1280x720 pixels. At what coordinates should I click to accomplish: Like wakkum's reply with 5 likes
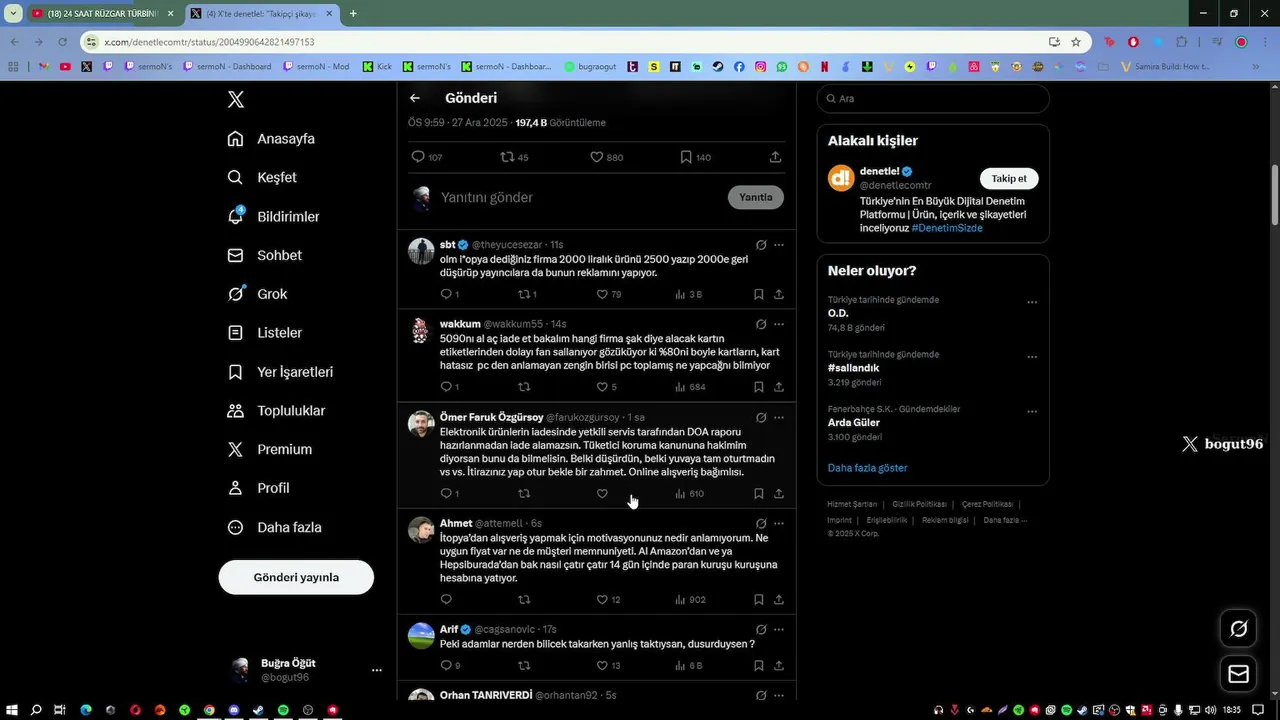606,387
